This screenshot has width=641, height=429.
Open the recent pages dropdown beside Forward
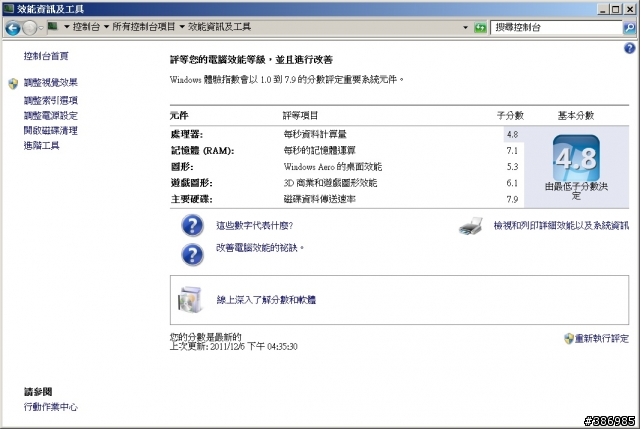pos(40,28)
